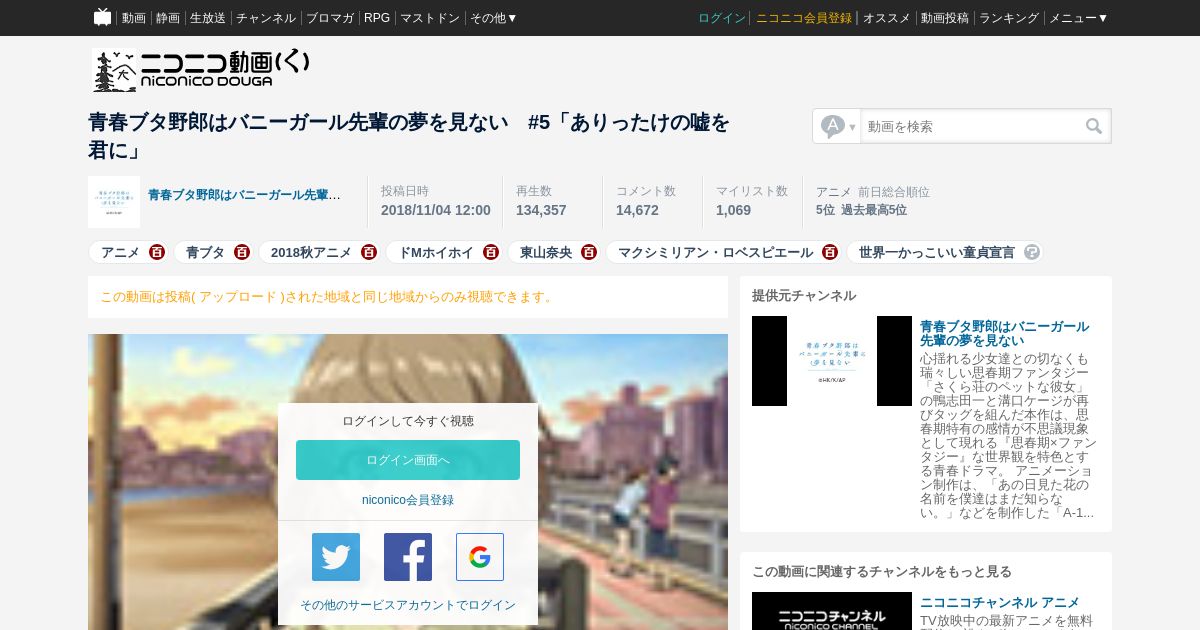Click niconico会員登録 link in login box
The height and width of the screenshot is (630, 1200).
coord(408,500)
